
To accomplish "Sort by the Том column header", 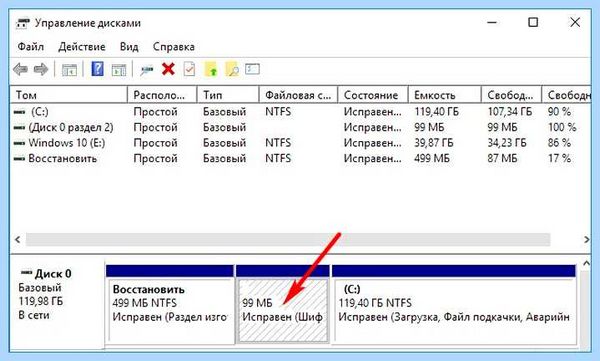I will (68, 95).
